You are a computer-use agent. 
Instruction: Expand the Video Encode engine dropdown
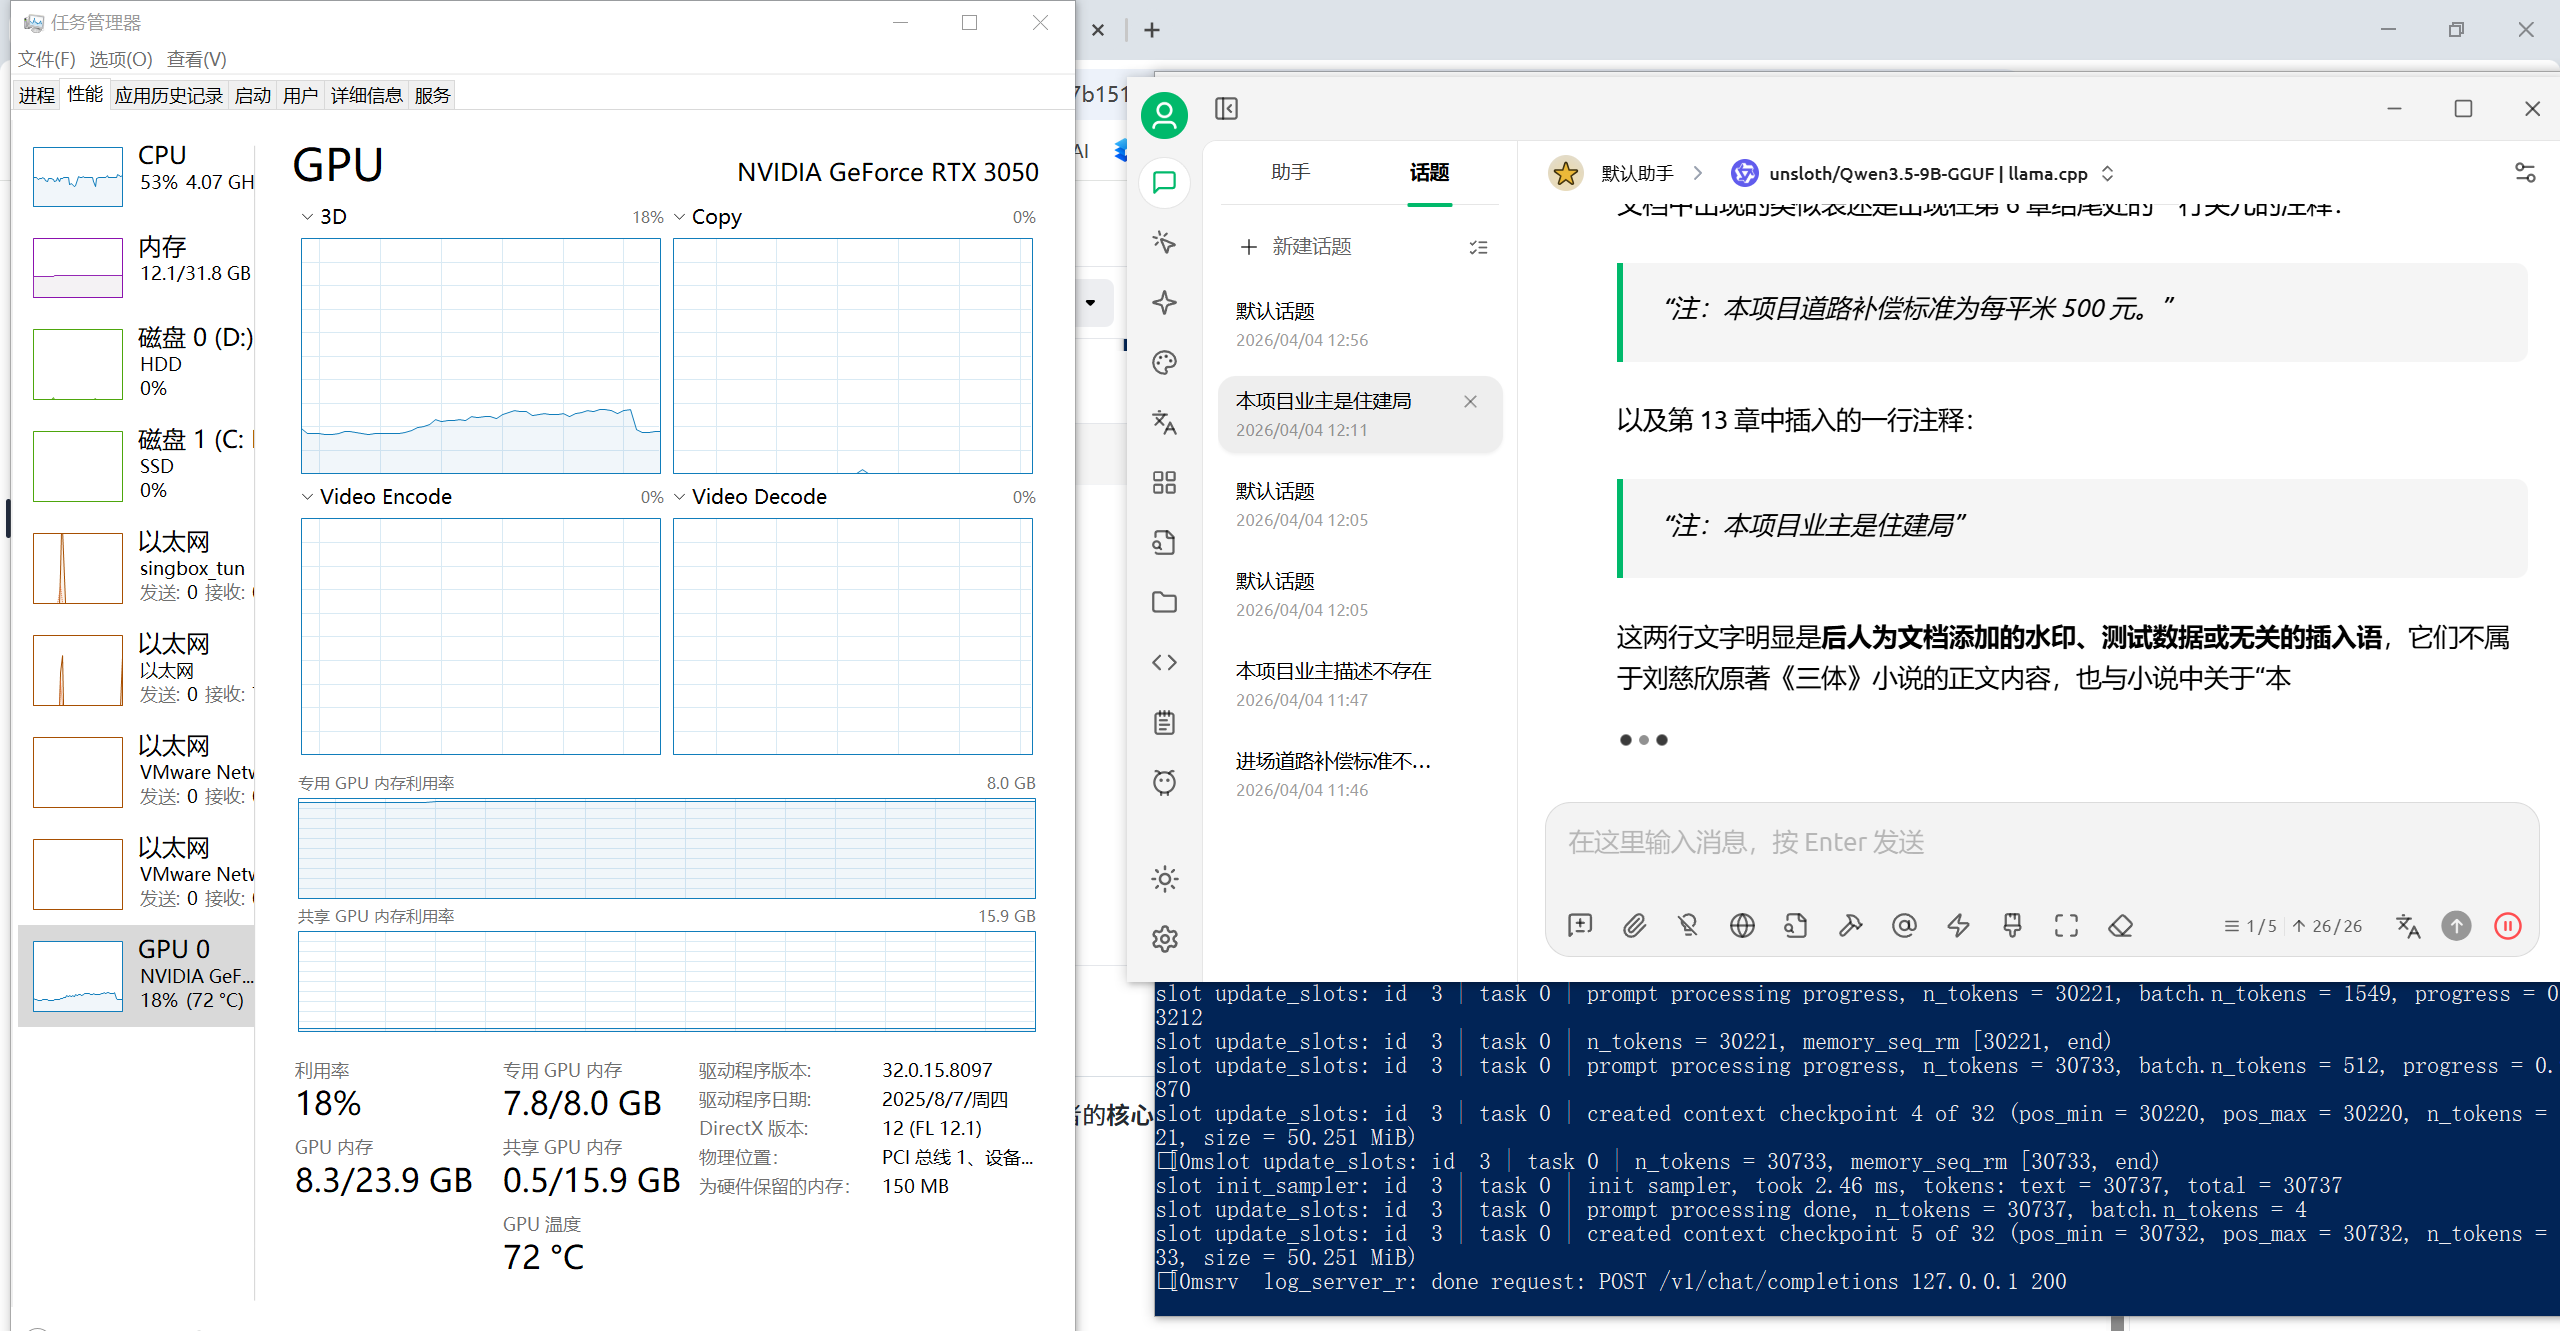pos(308,497)
